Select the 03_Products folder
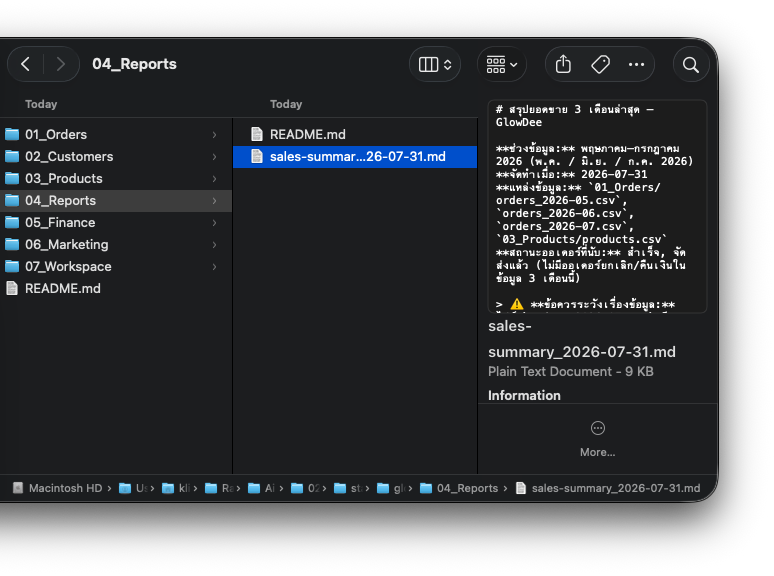 point(116,178)
